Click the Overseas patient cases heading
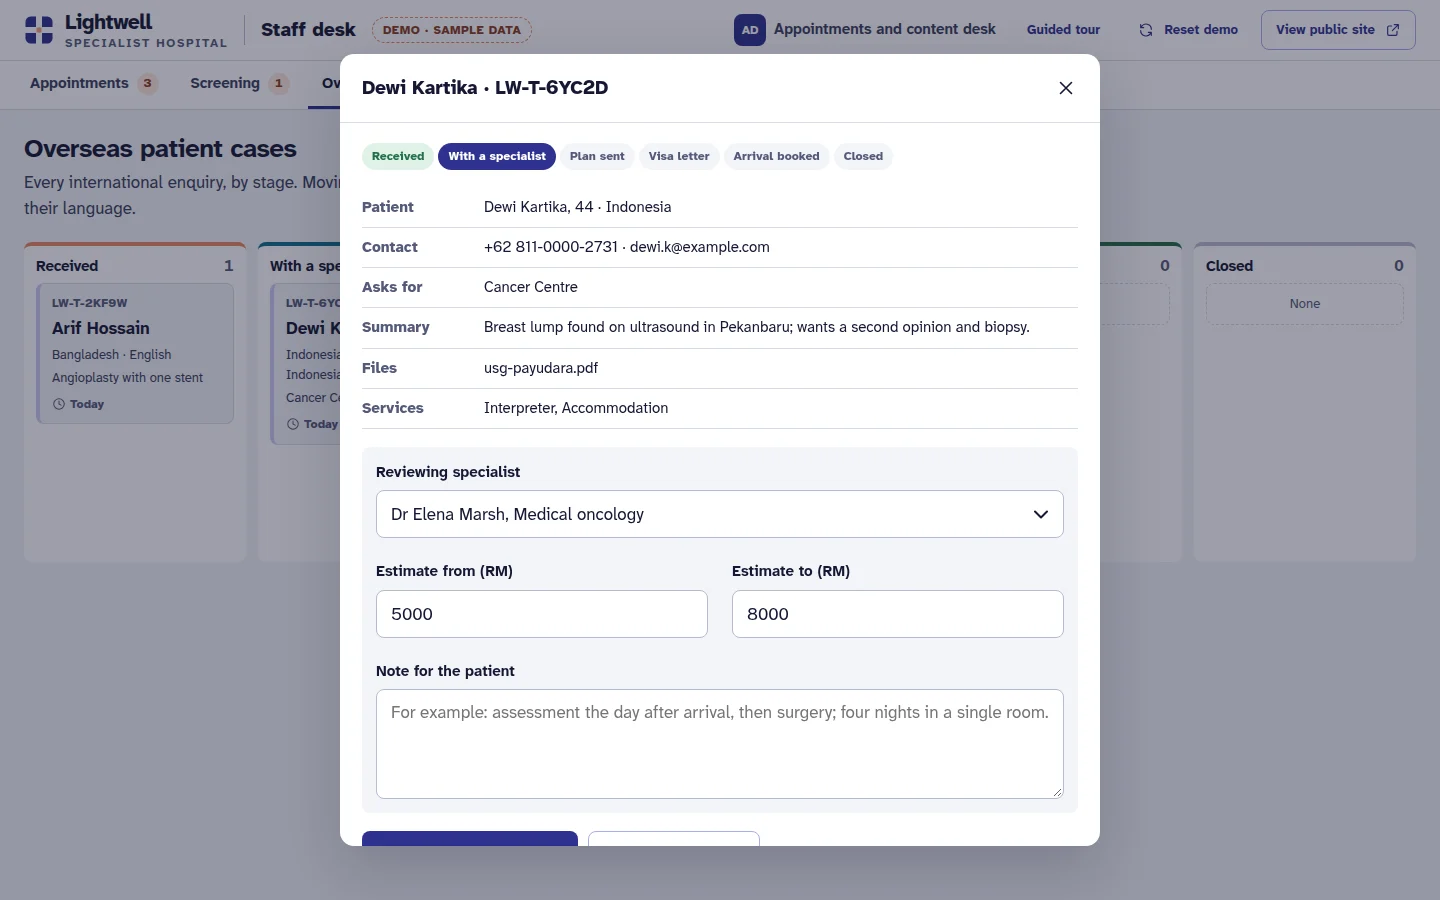Screen dimensions: 1440x900 click(160, 149)
